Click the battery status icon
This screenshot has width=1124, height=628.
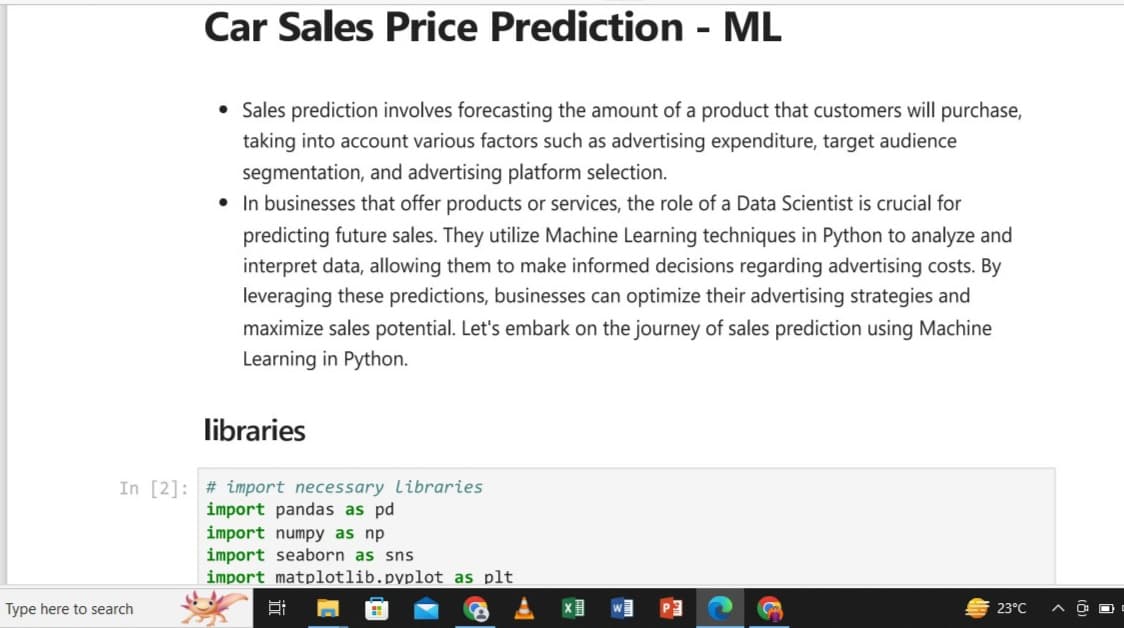(1106, 608)
